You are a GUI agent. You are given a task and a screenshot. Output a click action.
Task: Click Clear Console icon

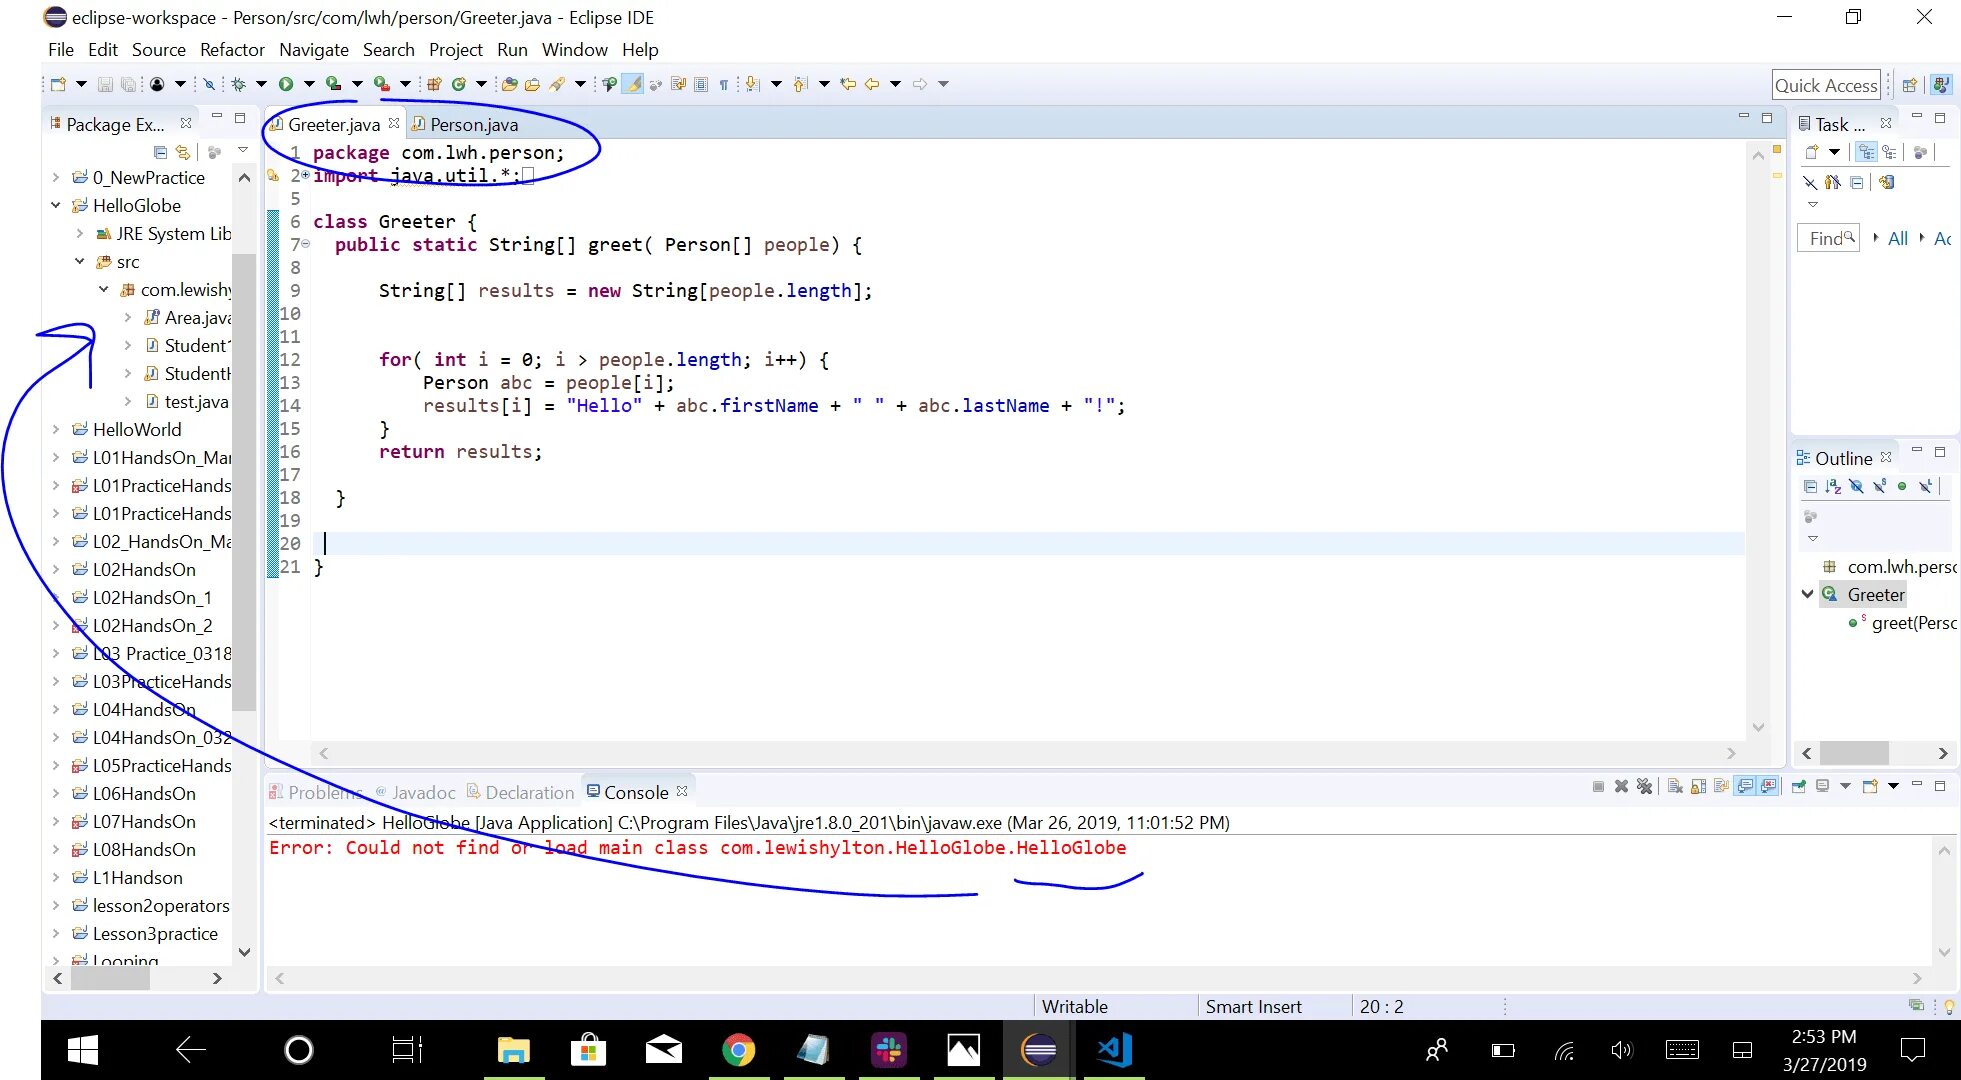[x=1676, y=787]
